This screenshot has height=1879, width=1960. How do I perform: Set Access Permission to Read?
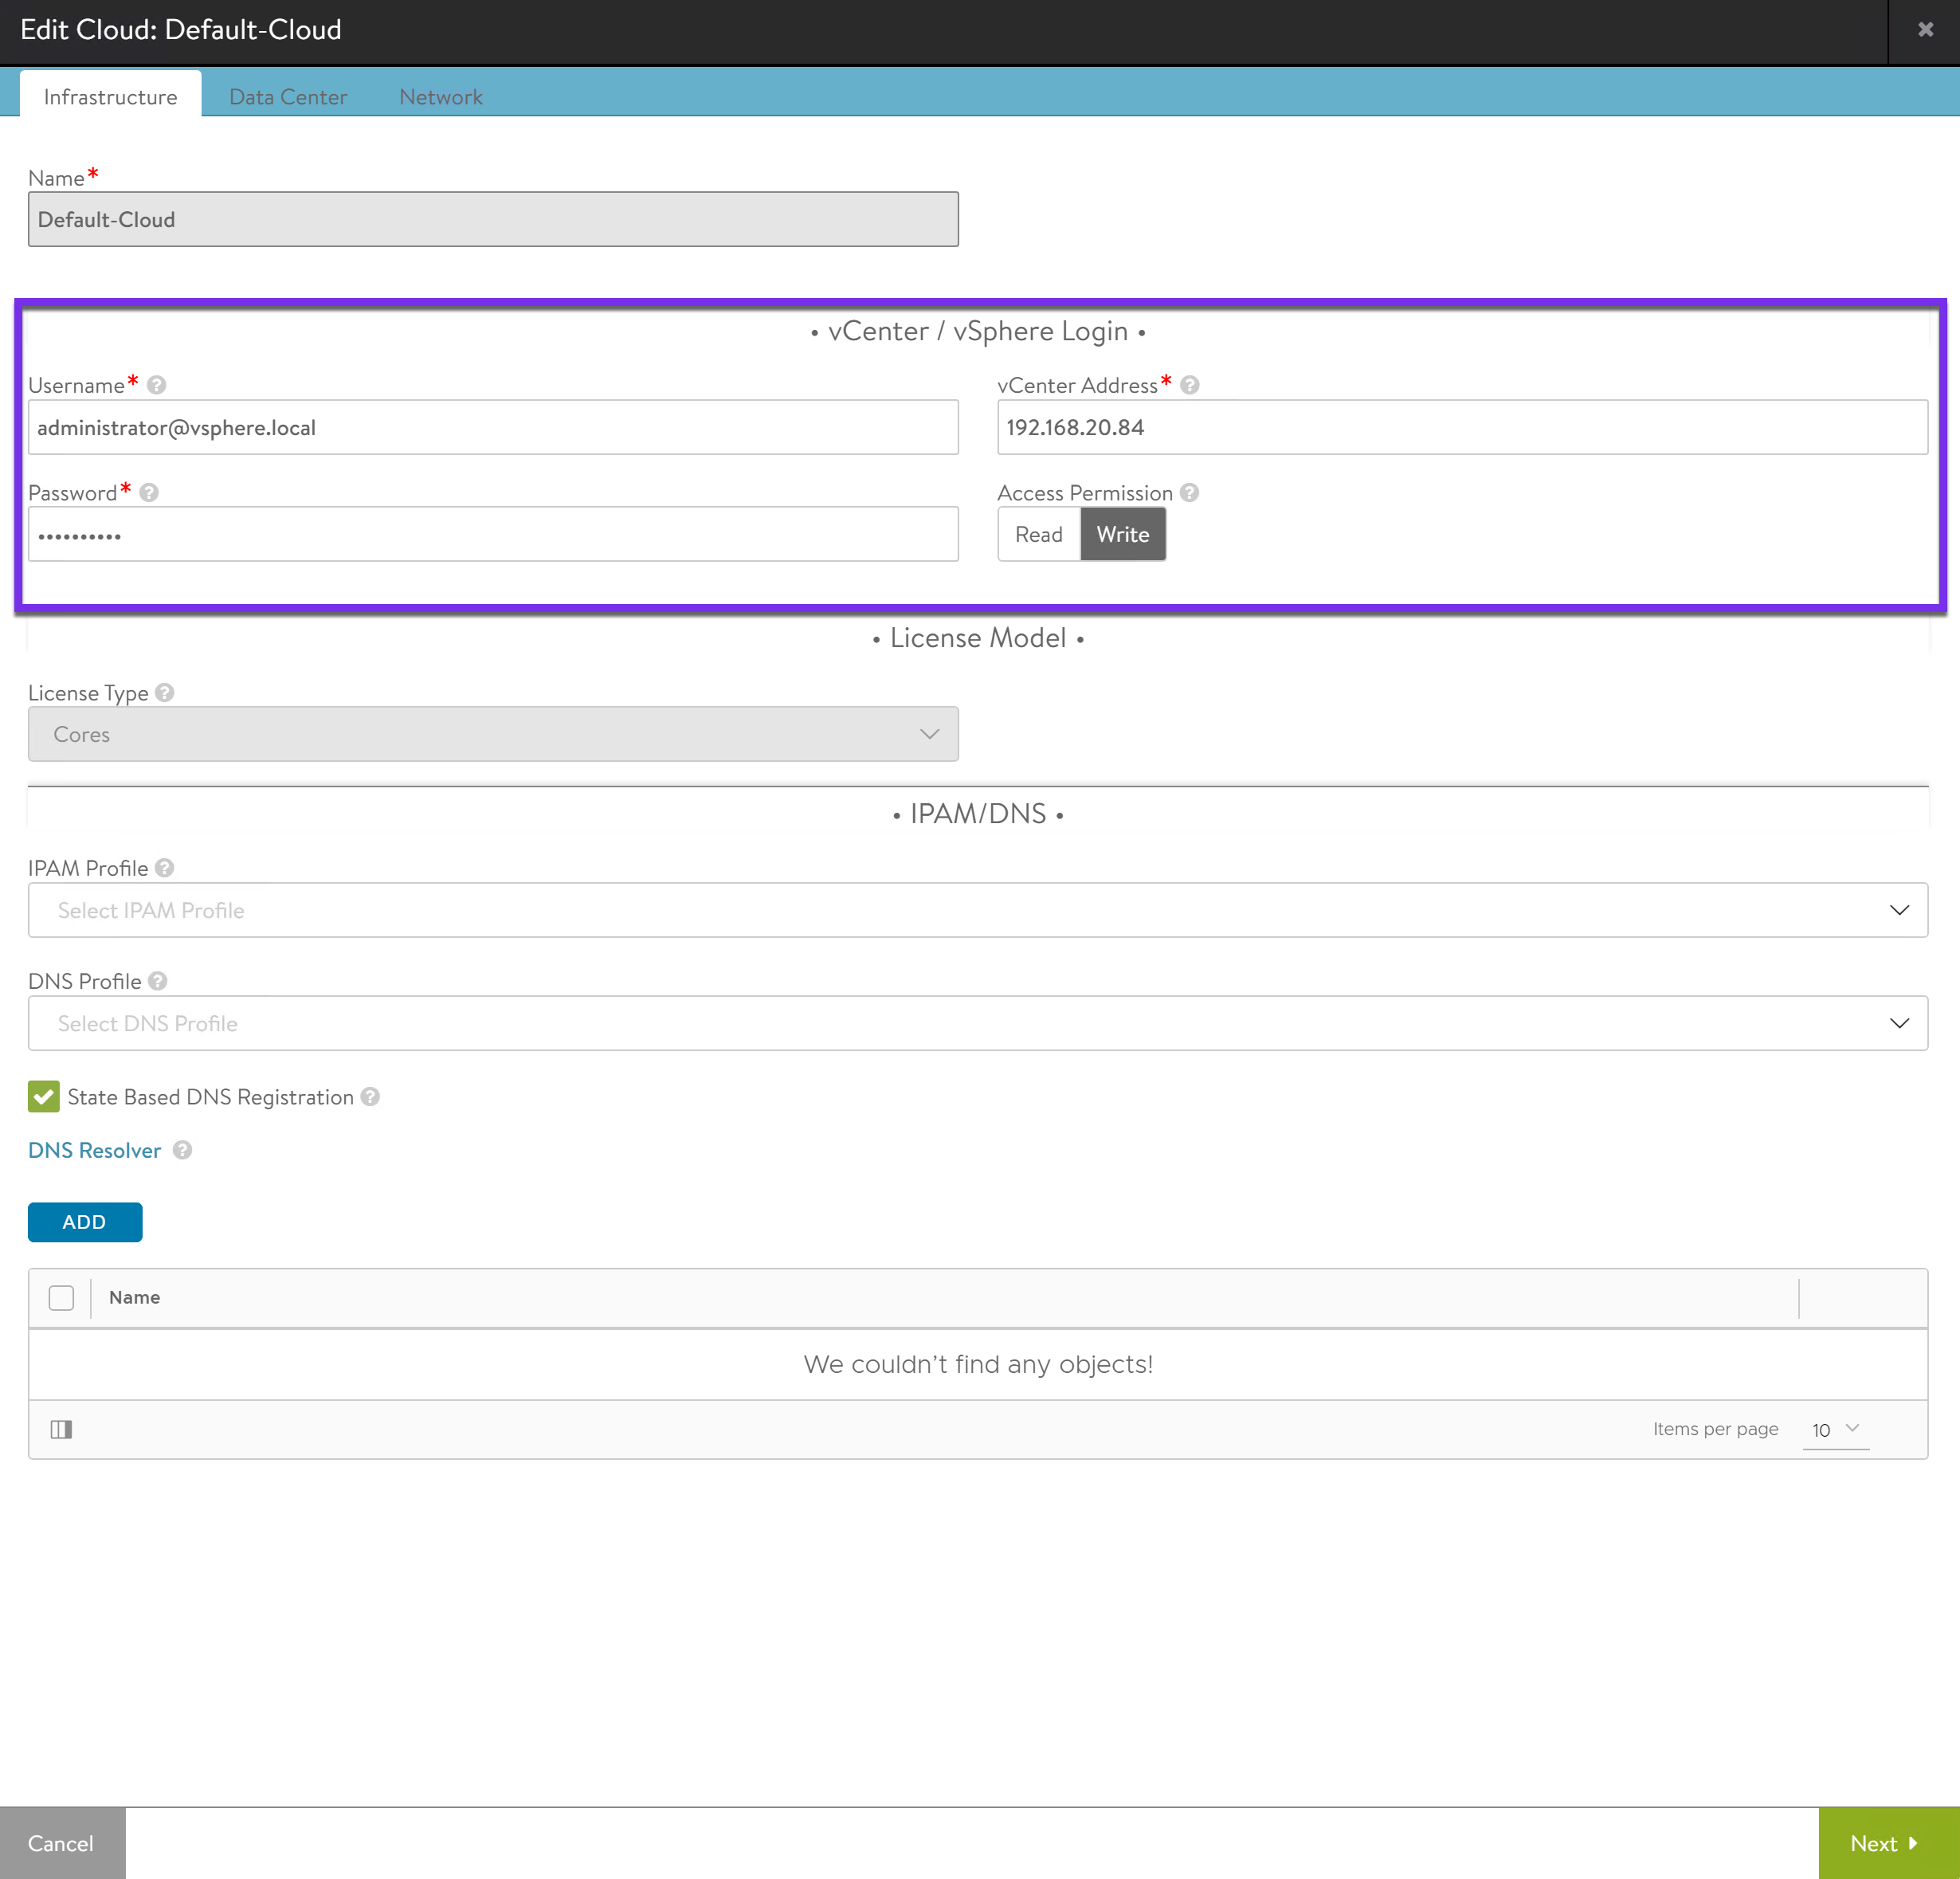(x=1038, y=534)
